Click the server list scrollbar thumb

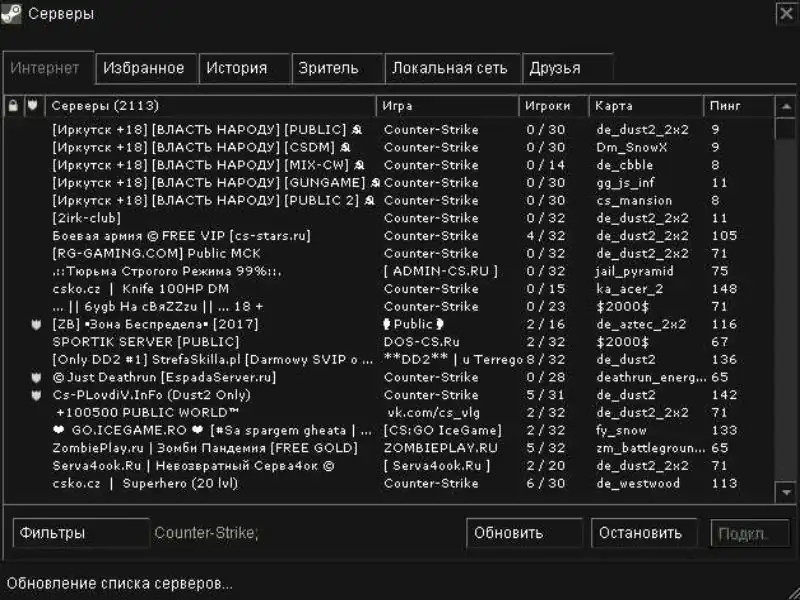[x=786, y=128]
